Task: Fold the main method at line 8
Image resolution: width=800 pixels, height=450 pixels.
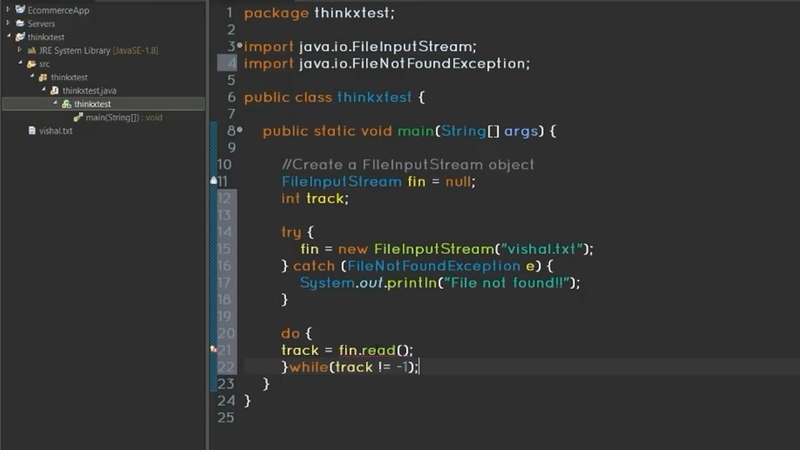Action: 240,130
